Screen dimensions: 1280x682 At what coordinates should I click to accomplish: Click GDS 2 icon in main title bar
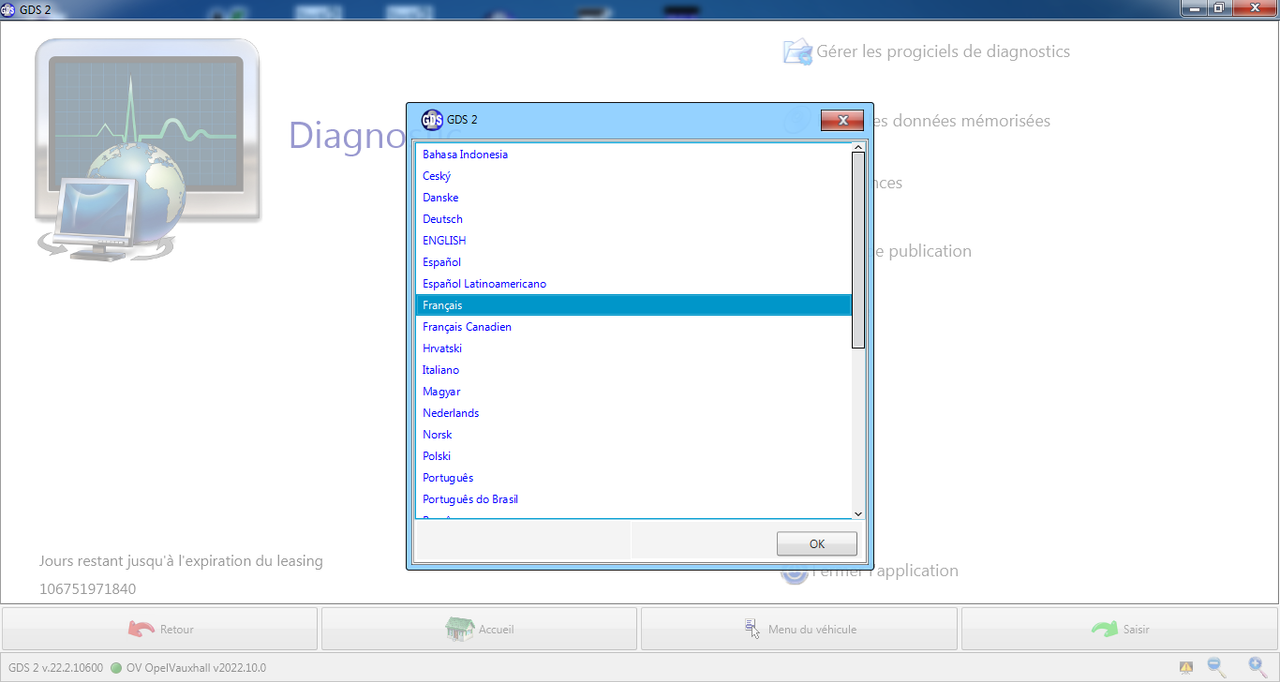9,8
